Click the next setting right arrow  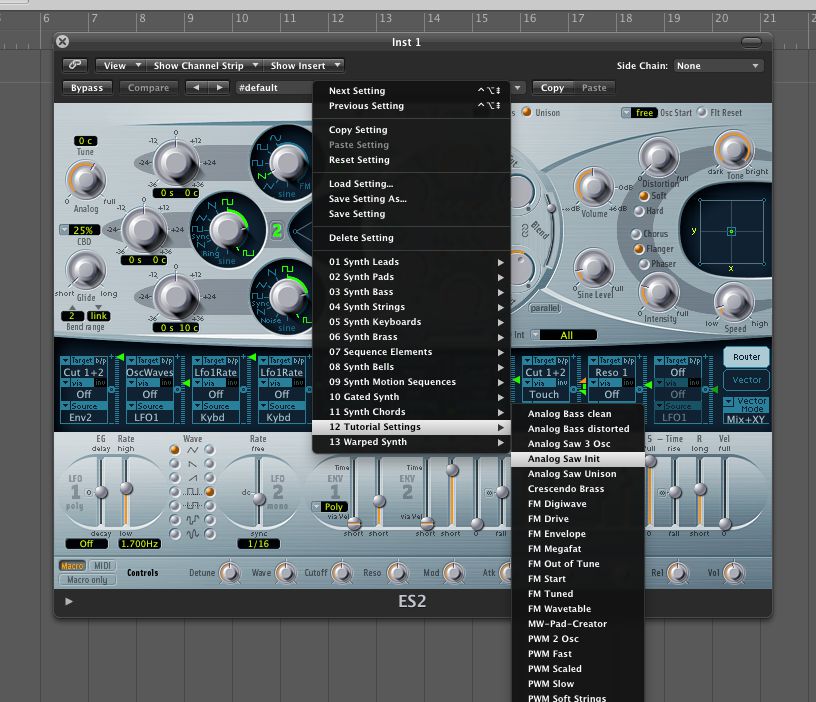point(219,87)
